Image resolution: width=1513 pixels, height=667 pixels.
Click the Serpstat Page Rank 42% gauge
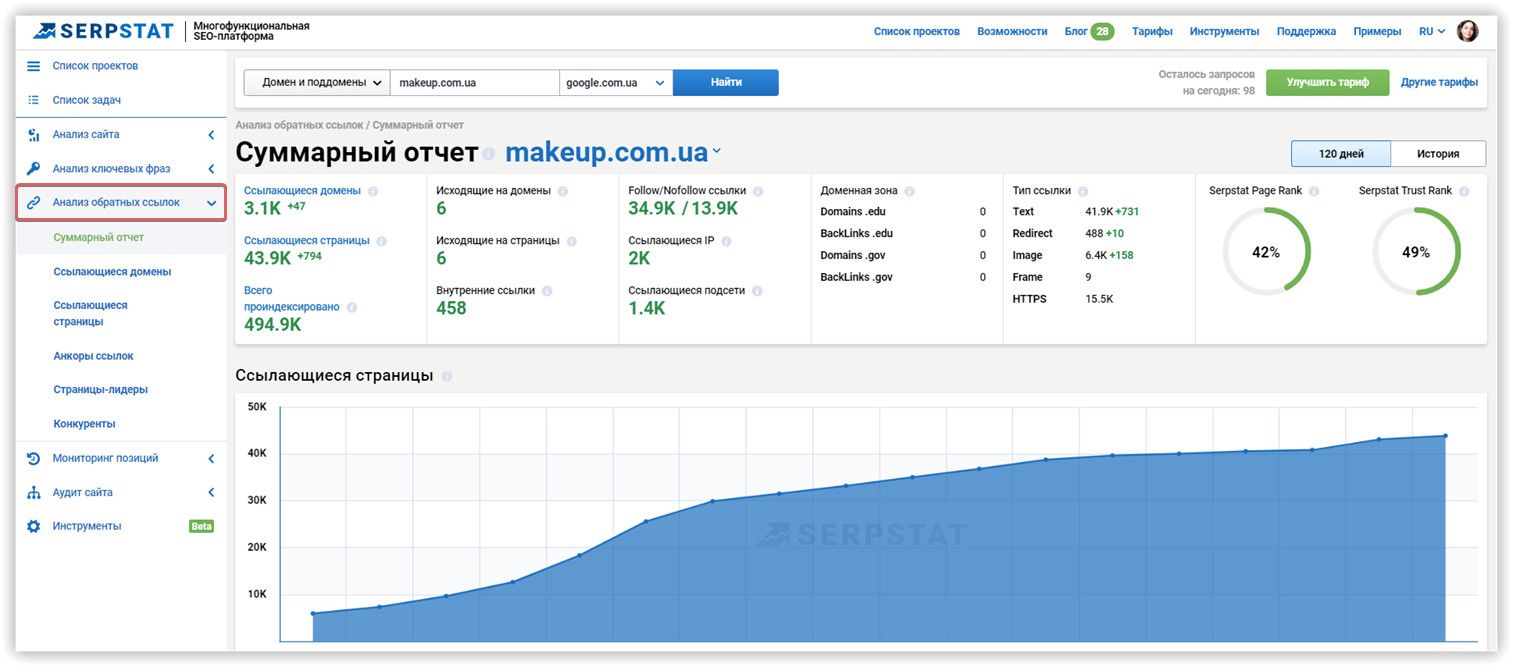click(x=1266, y=252)
